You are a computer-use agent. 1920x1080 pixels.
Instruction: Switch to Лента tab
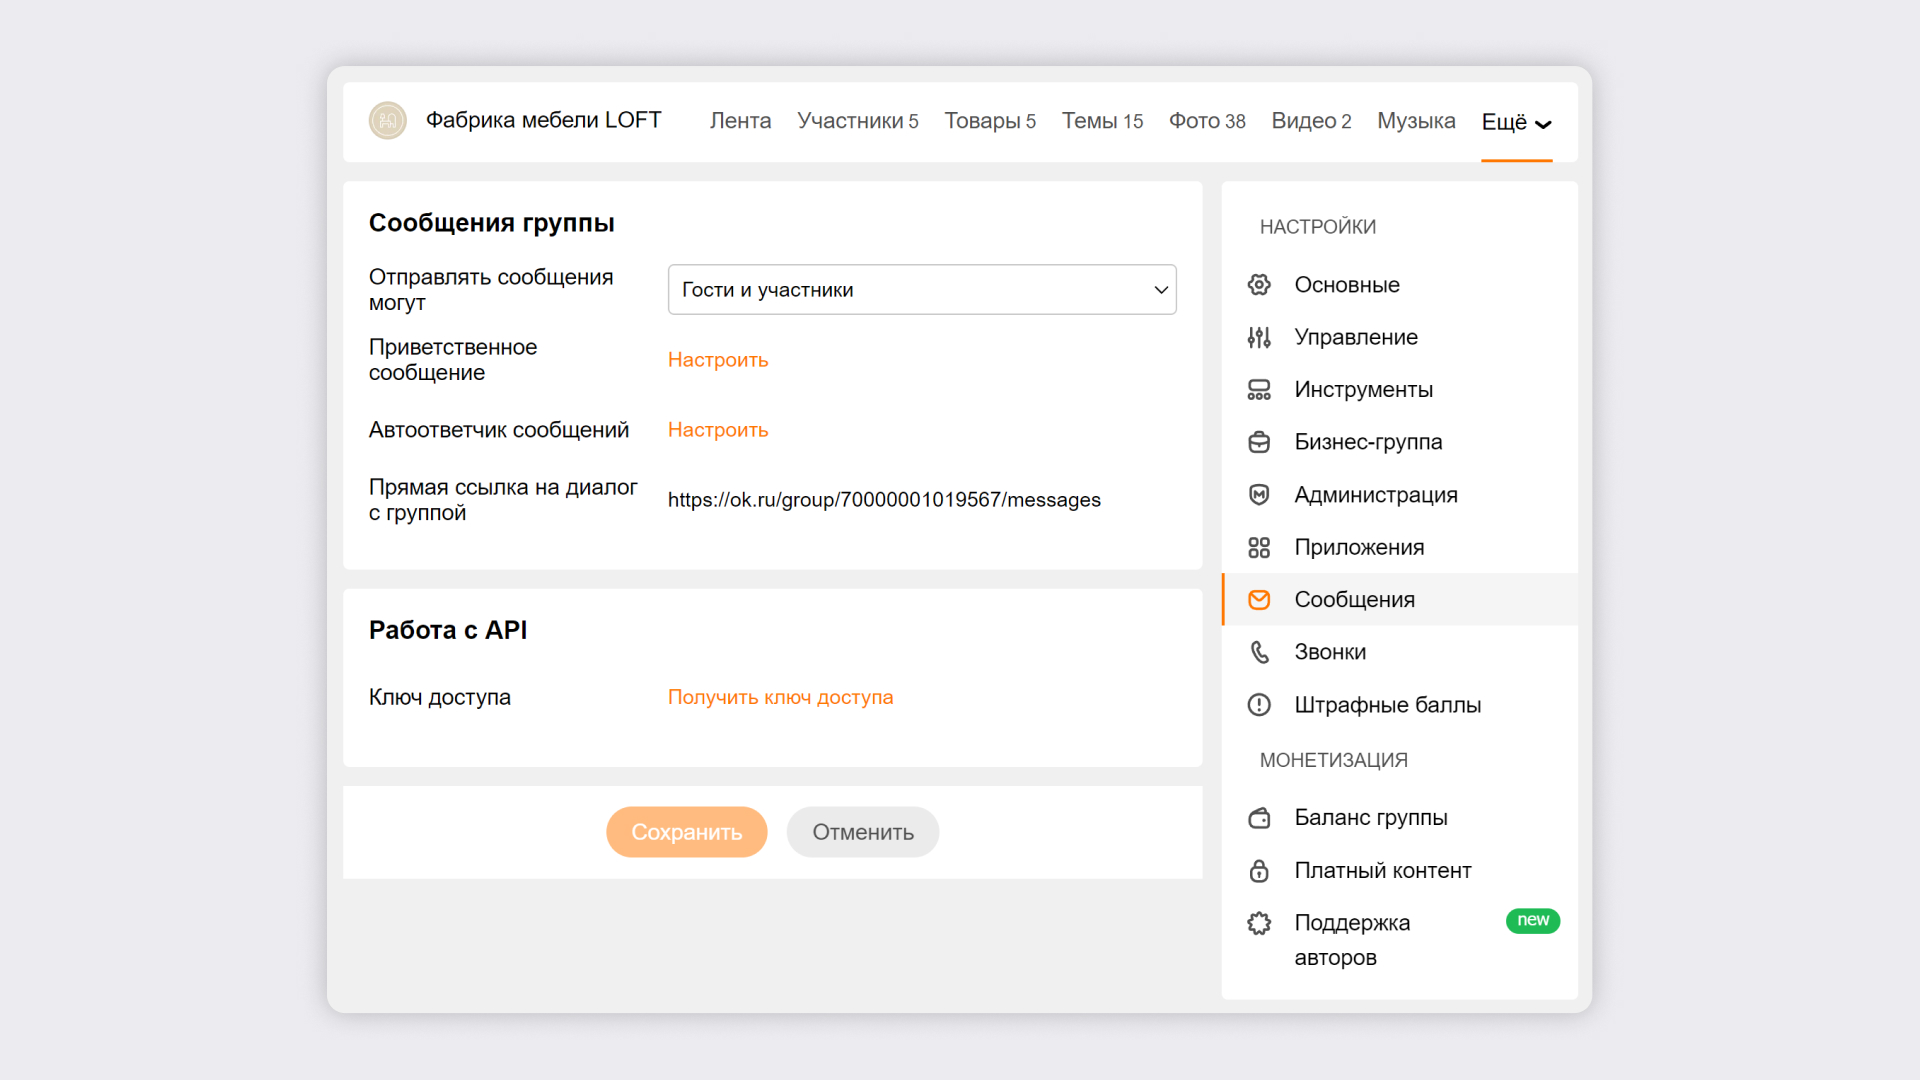(x=740, y=120)
